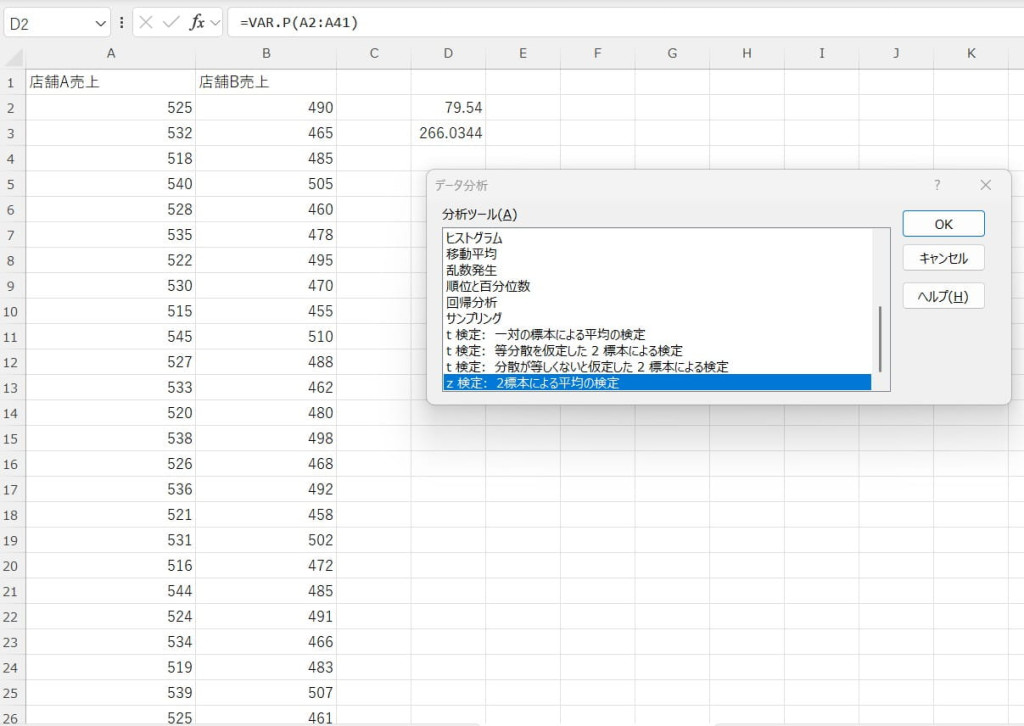Click the ヘルプ(H) button

coord(943,296)
